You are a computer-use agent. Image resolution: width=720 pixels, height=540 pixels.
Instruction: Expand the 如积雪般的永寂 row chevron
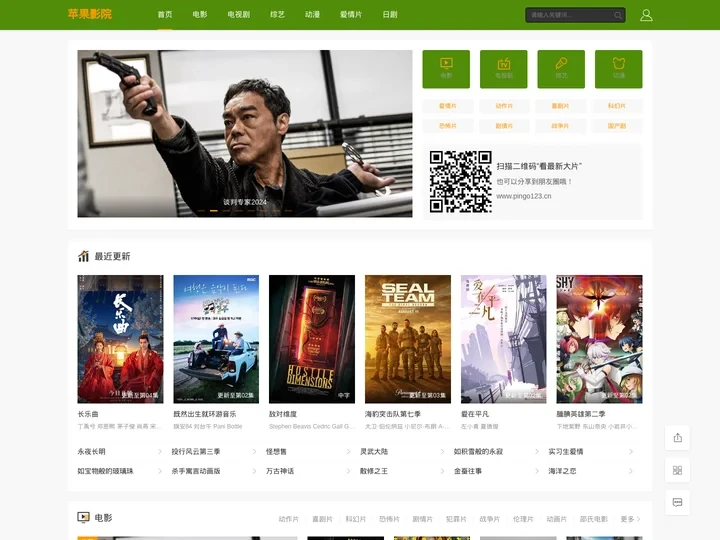[x=536, y=452]
